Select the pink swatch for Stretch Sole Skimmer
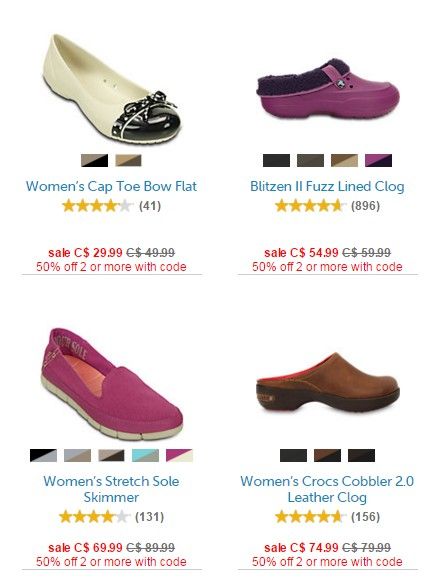Image resolution: width=440 pixels, height=584 pixels. coord(180,456)
